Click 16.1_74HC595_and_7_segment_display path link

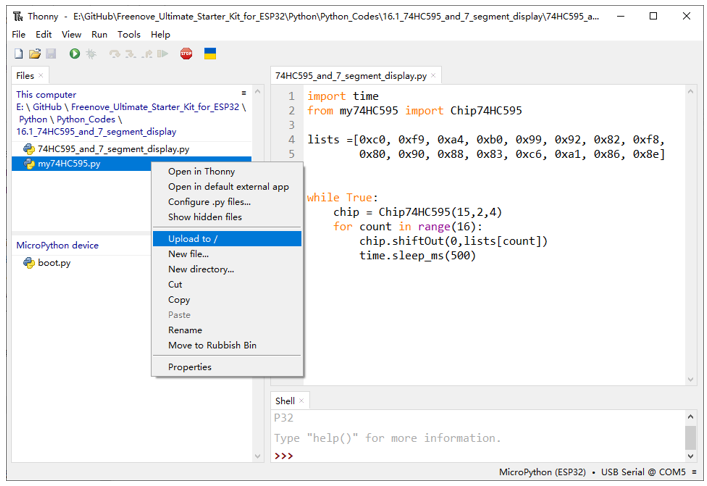click(96, 132)
